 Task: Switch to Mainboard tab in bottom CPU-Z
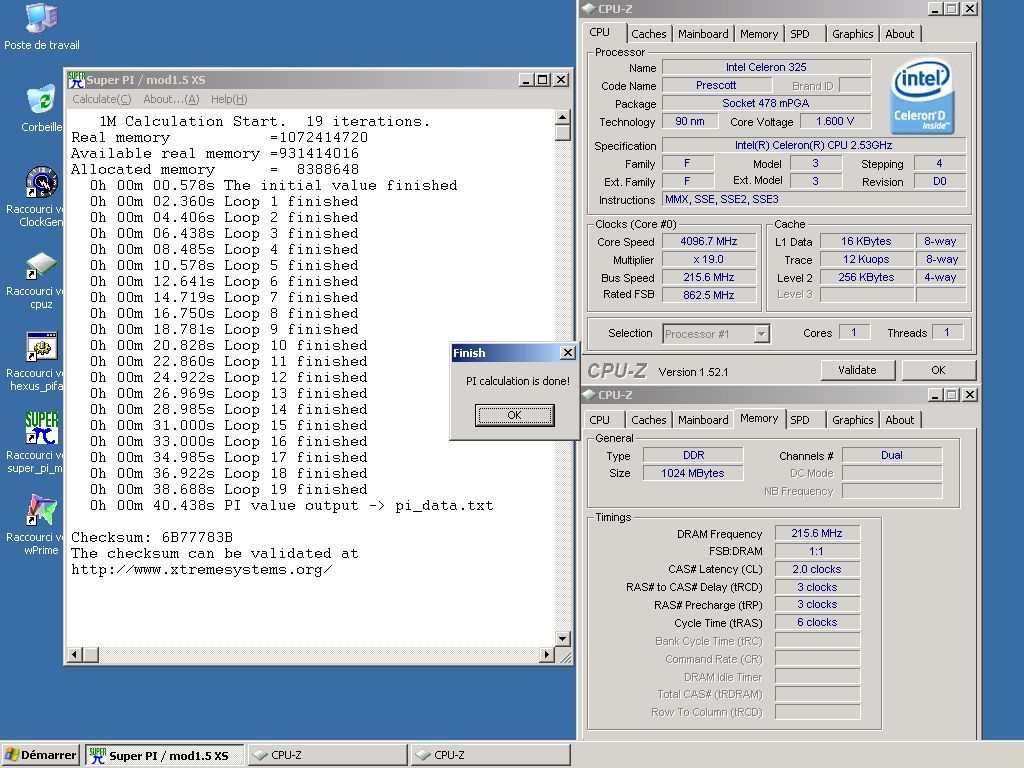[703, 420]
